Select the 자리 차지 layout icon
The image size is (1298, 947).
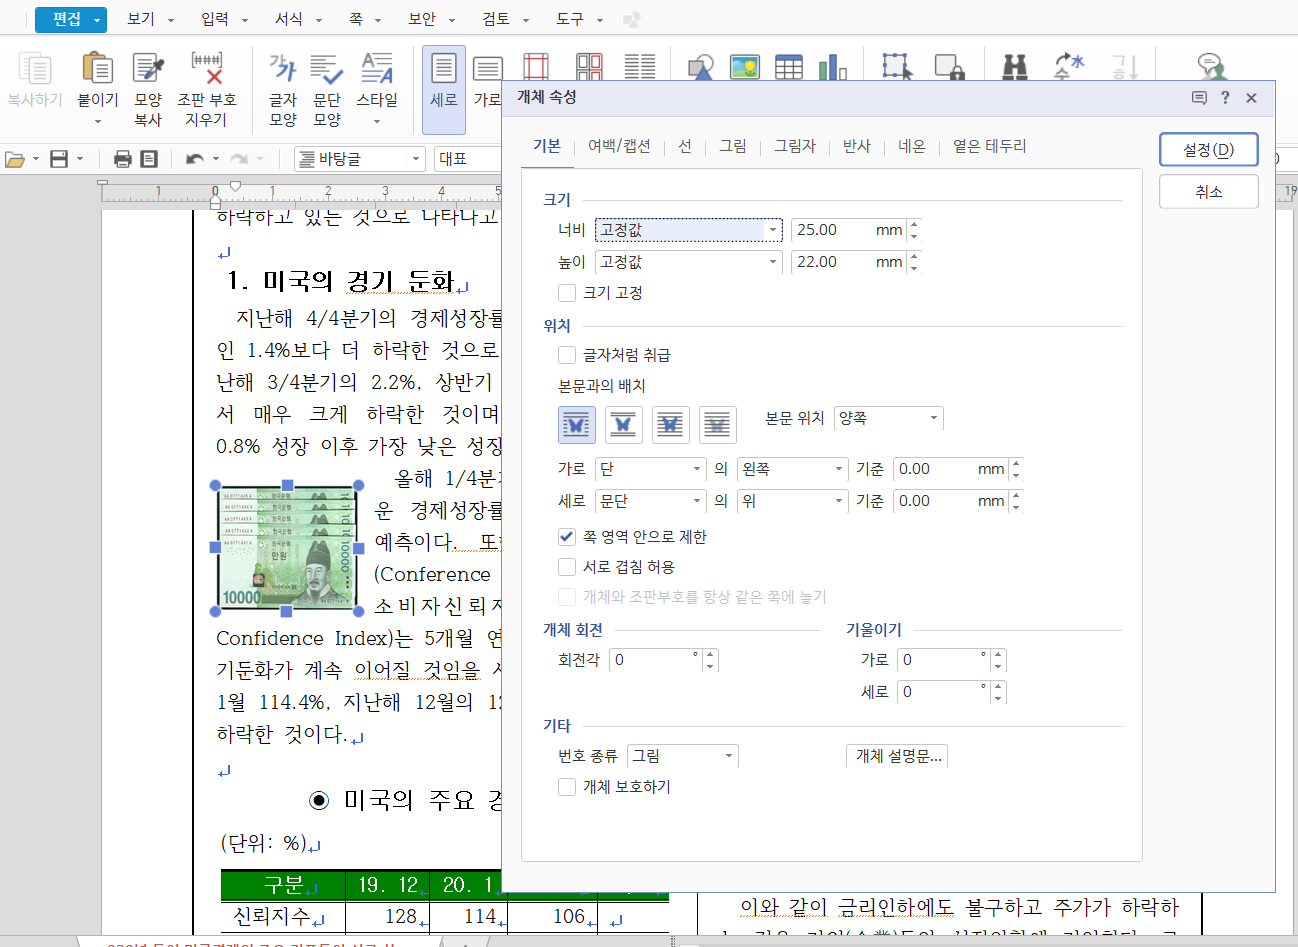click(623, 425)
